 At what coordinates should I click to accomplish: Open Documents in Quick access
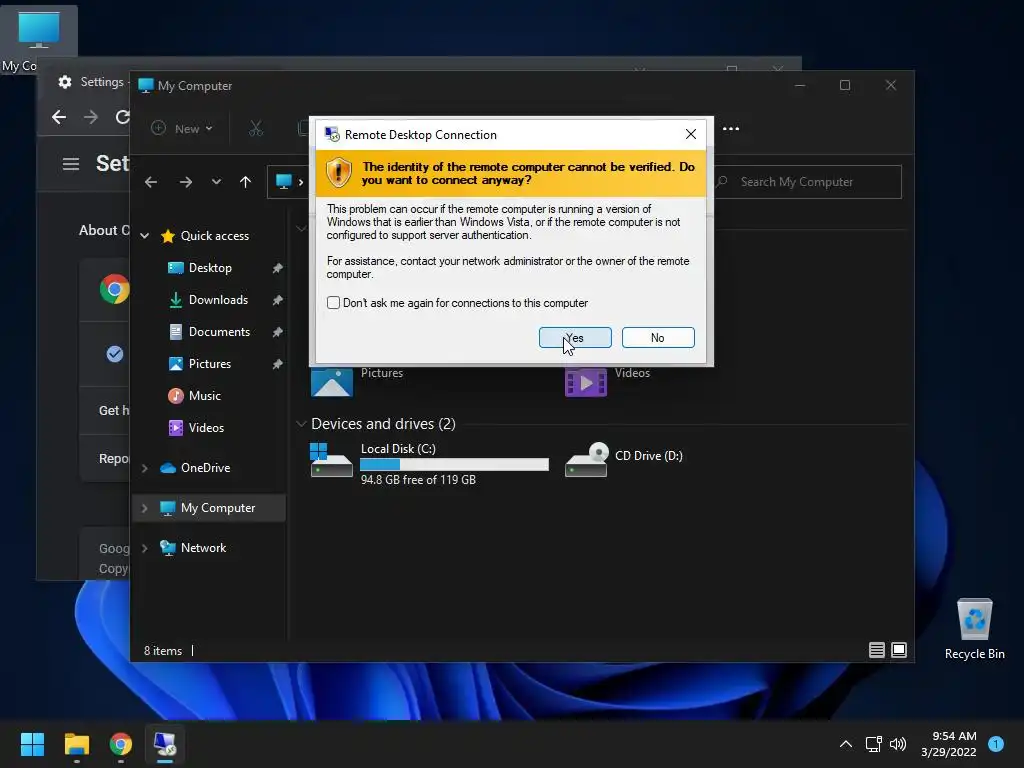[219, 332]
